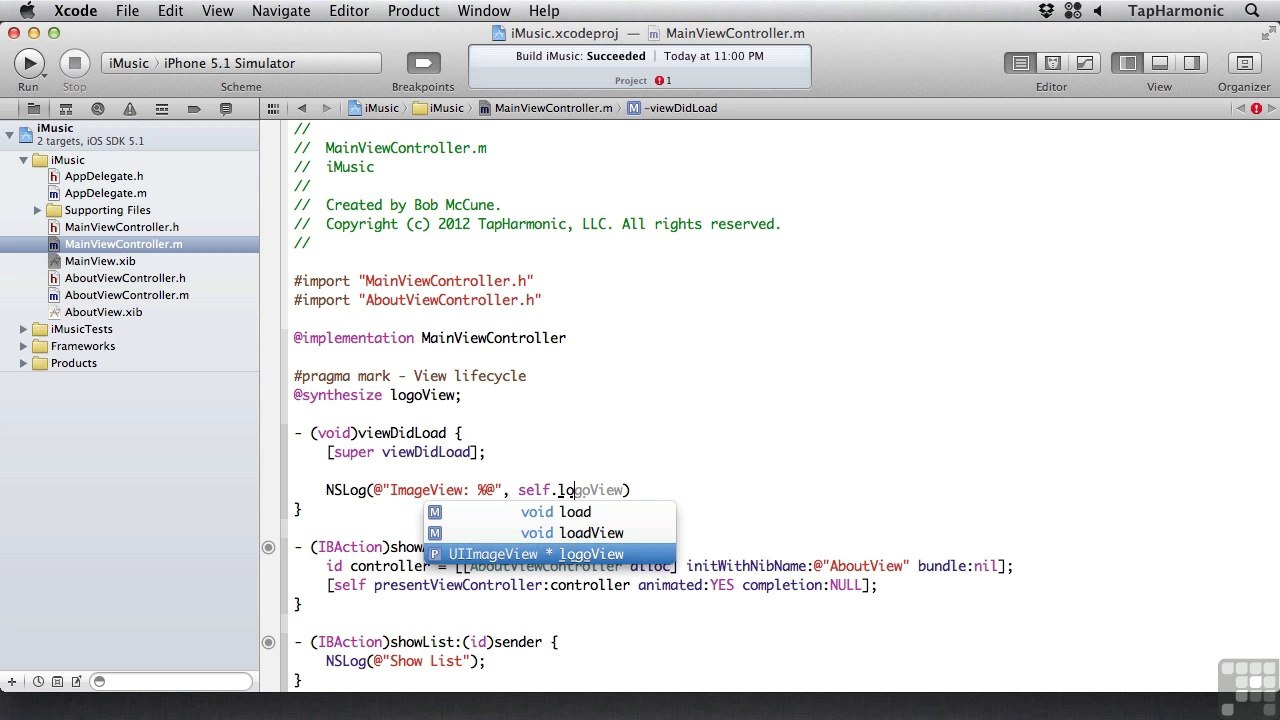The height and width of the screenshot is (720, 1280).
Task: Switch to the Assistant editor
Action: pos(1052,63)
